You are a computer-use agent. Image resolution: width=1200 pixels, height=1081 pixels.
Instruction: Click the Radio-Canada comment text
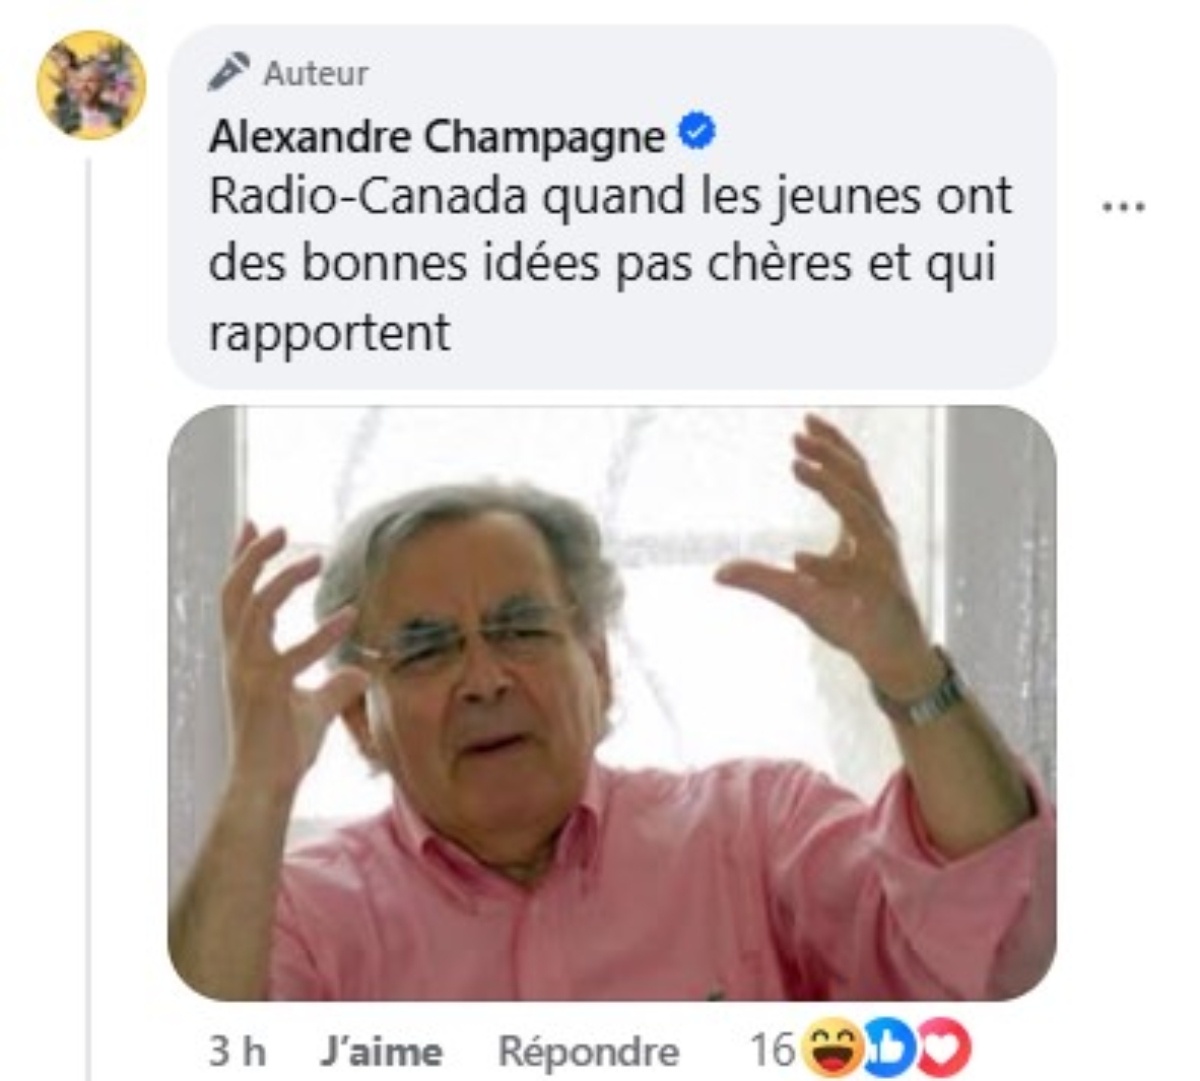click(610, 264)
